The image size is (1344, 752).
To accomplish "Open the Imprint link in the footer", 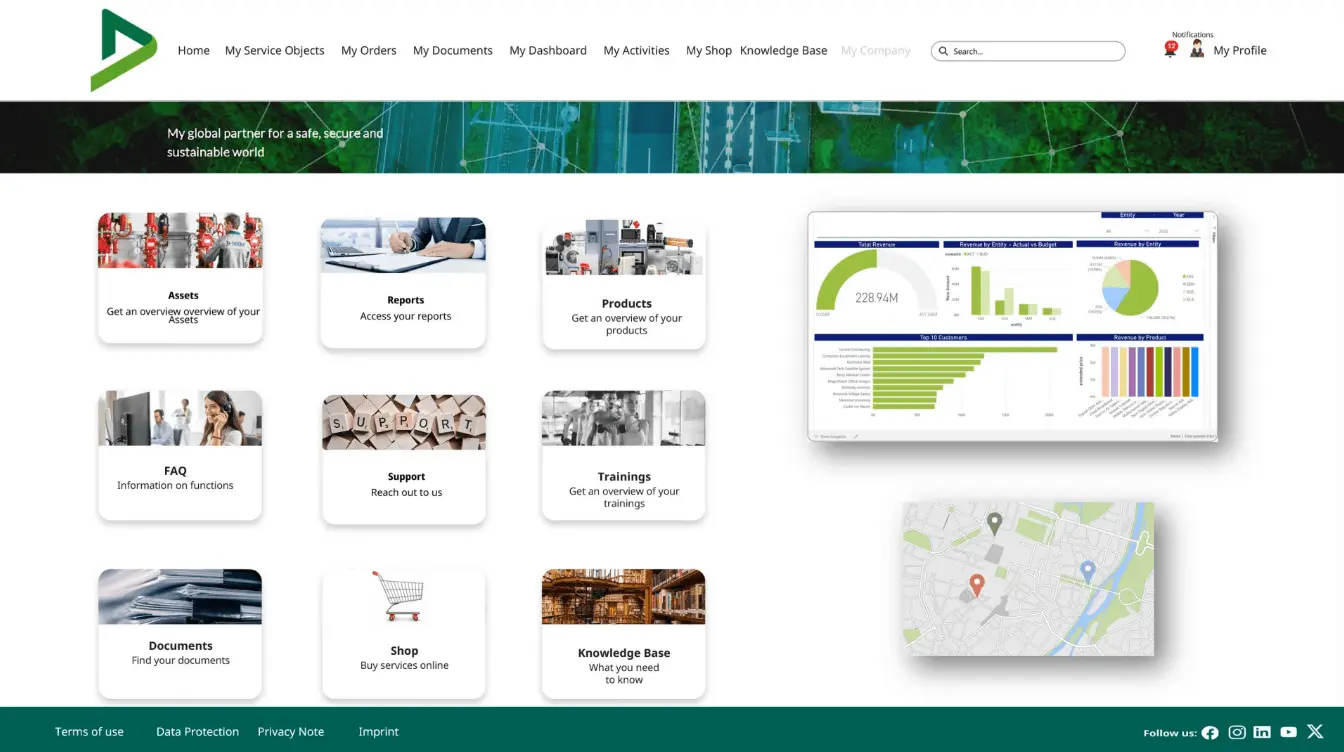I will click(378, 731).
